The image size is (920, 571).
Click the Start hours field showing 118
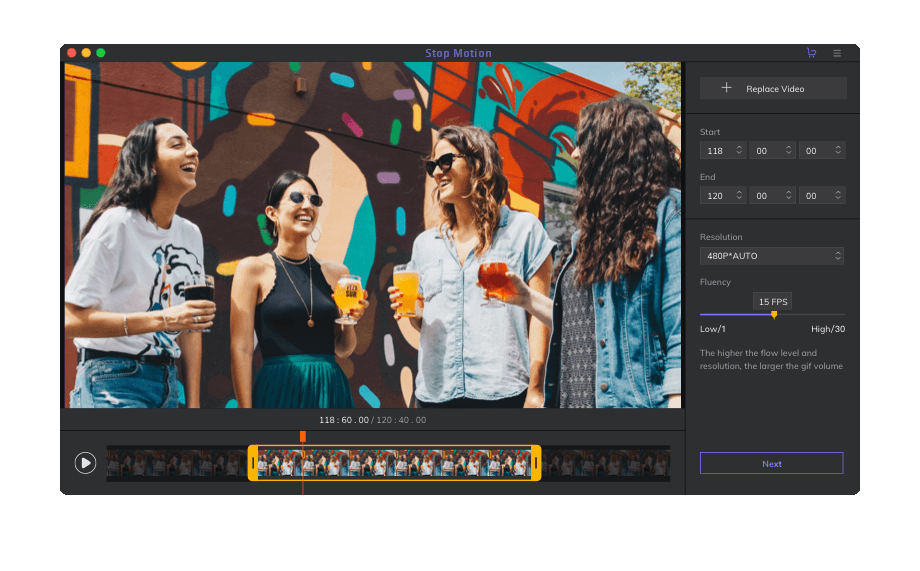click(x=716, y=150)
